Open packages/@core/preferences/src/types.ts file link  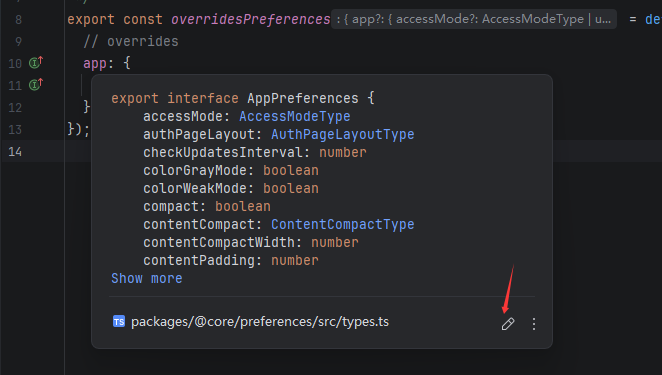pyautogui.click(x=260, y=322)
